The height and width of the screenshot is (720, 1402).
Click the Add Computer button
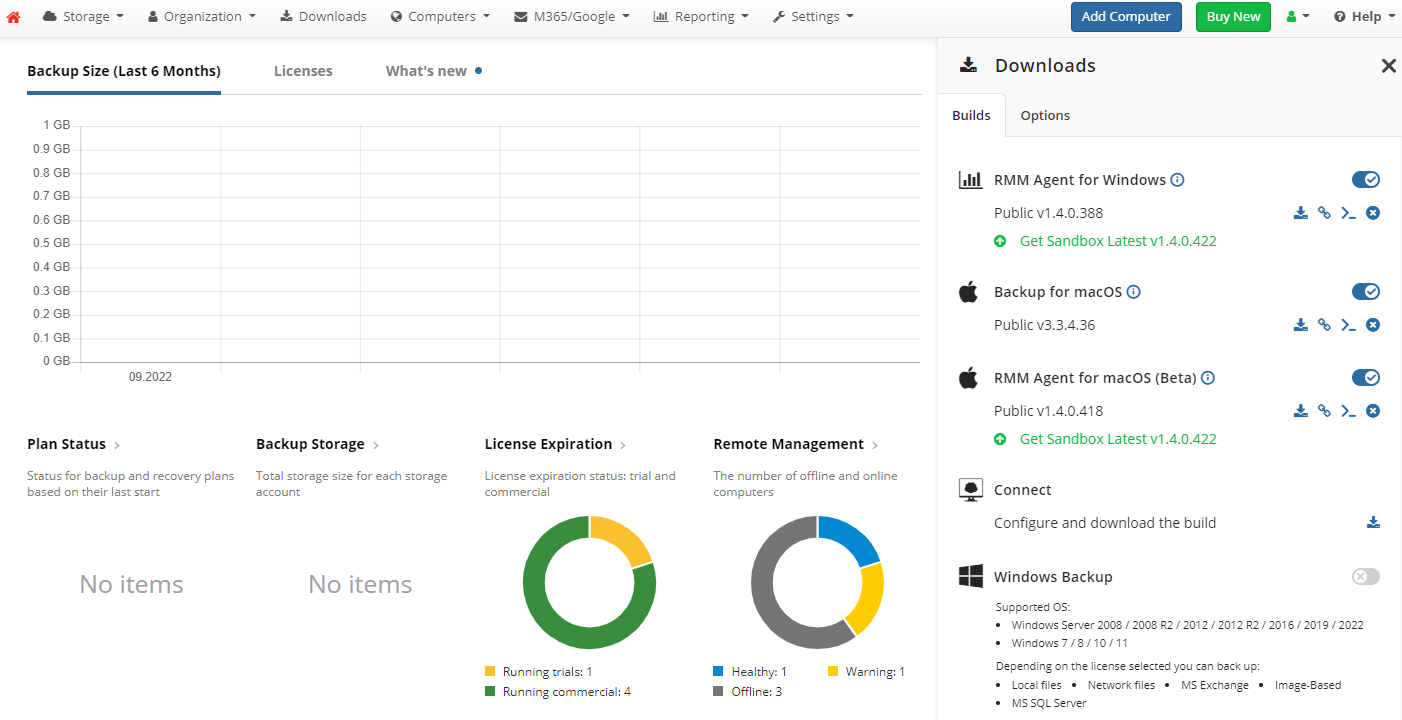click(1126, 17)
